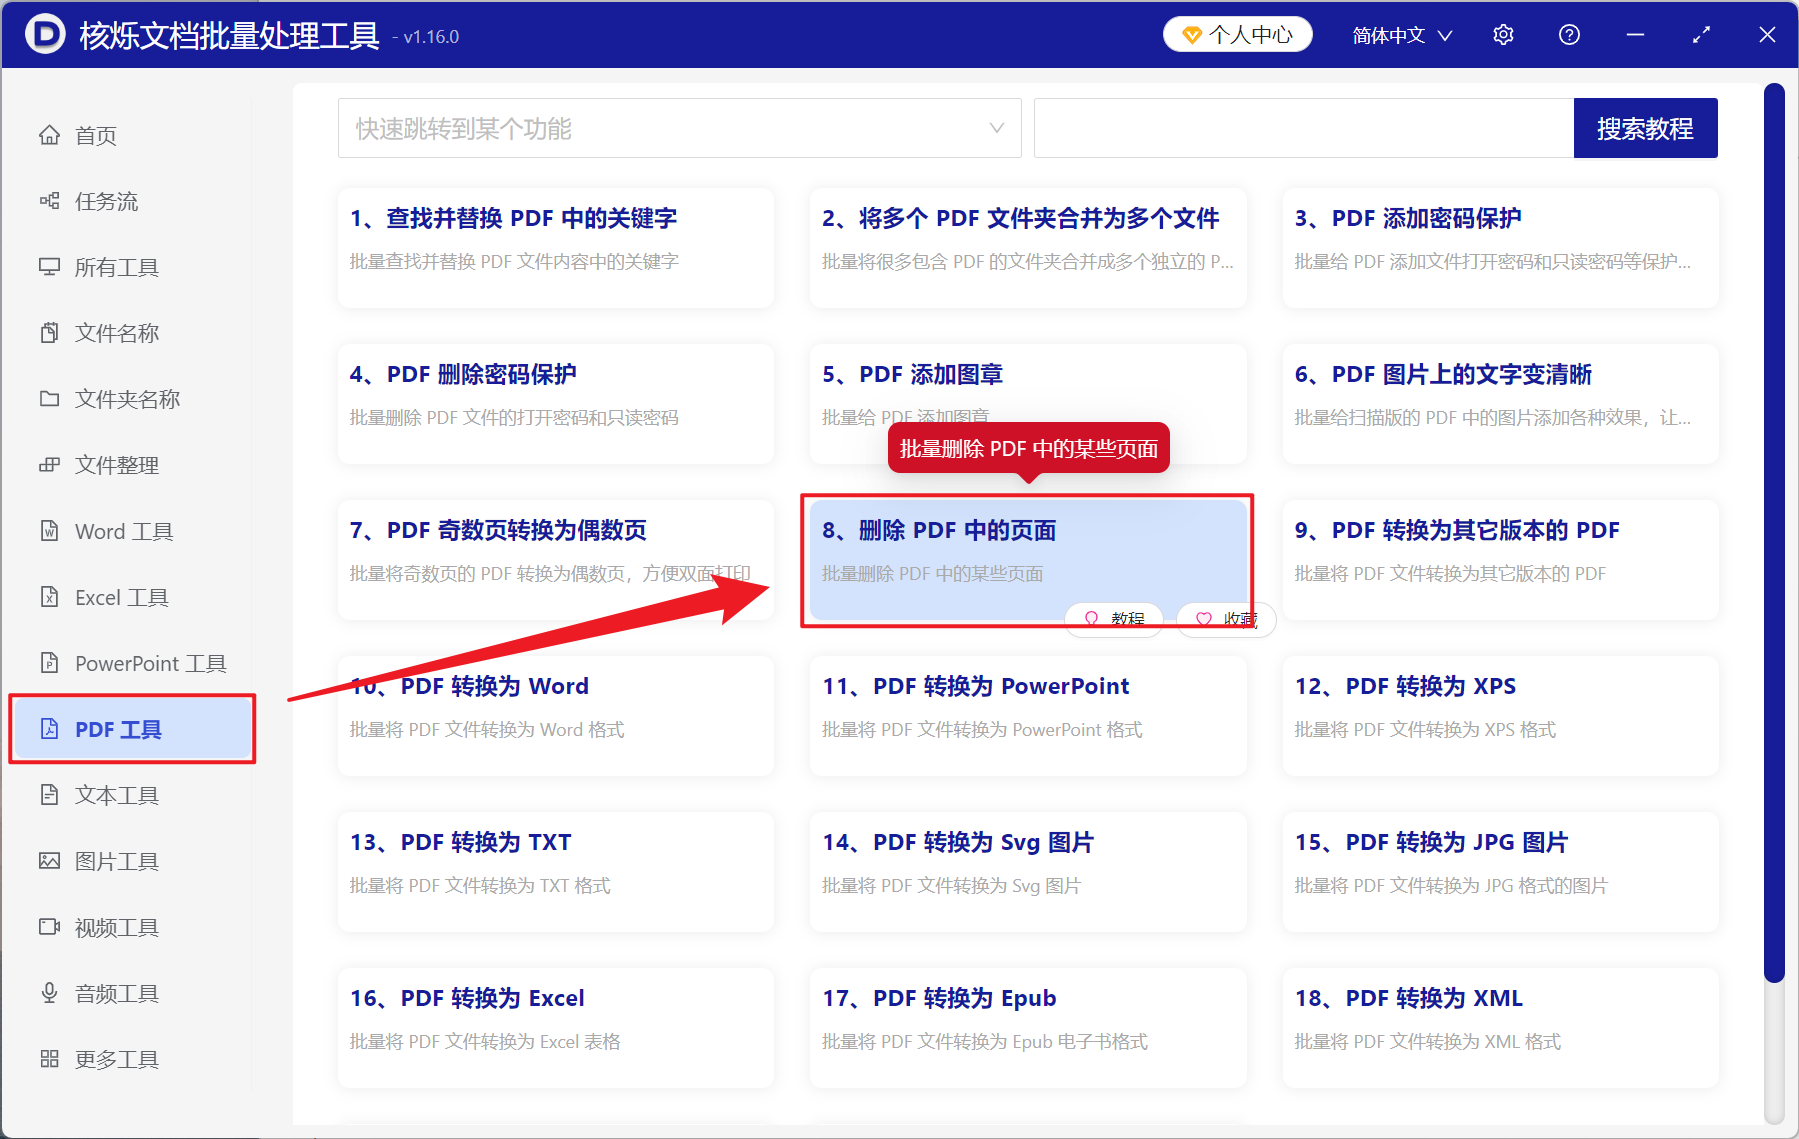Open 更多工具 at the sidebar bottom
The width and height of the screenshot is (1799, 1139).
[117, 1058]
